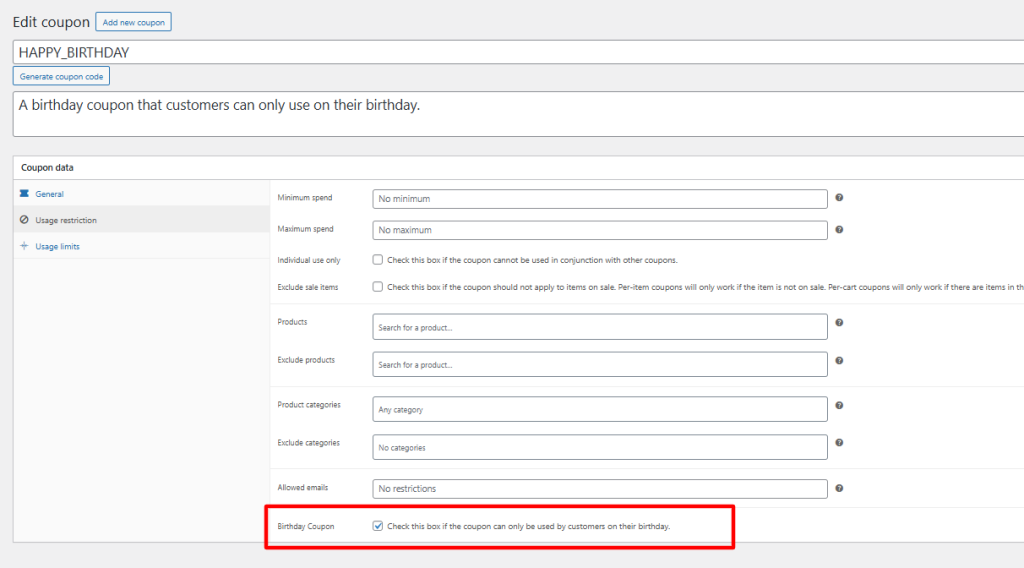Enable the Individual use only checkbox
The height and width of the screenshot is (568, 1024).
377,260
